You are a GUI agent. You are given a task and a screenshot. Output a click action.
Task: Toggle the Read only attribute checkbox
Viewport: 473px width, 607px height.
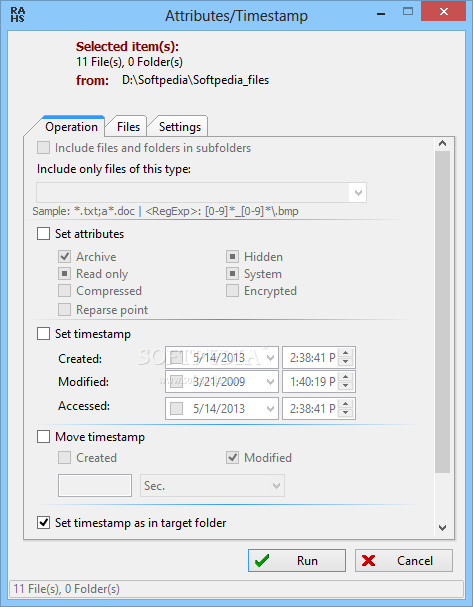(64, 274)
